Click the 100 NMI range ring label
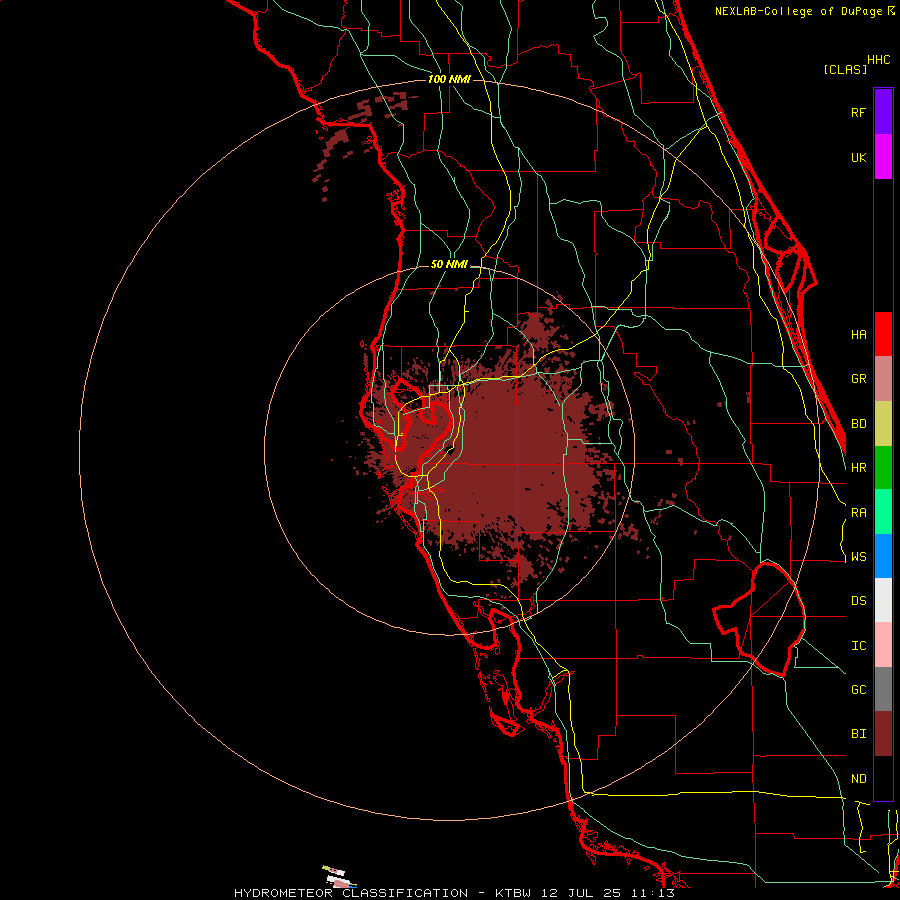This screenshot has width=900, height=900. pos(449,79)
